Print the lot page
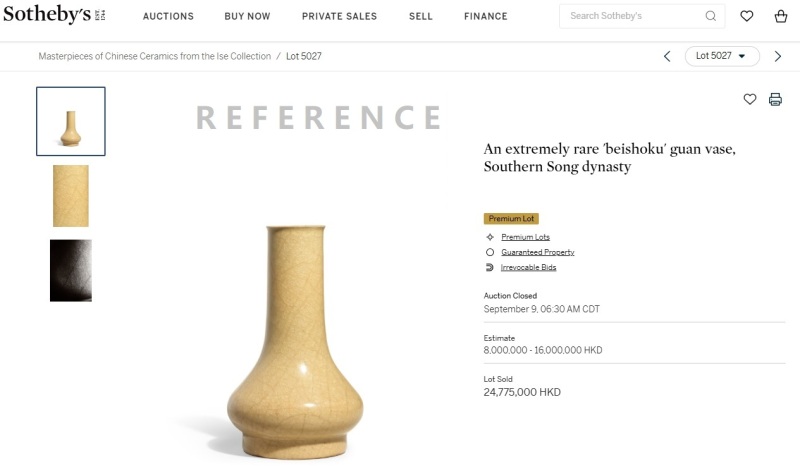This screenshot has height=471, width=800. pyautogui.click(x=775, y=99)
